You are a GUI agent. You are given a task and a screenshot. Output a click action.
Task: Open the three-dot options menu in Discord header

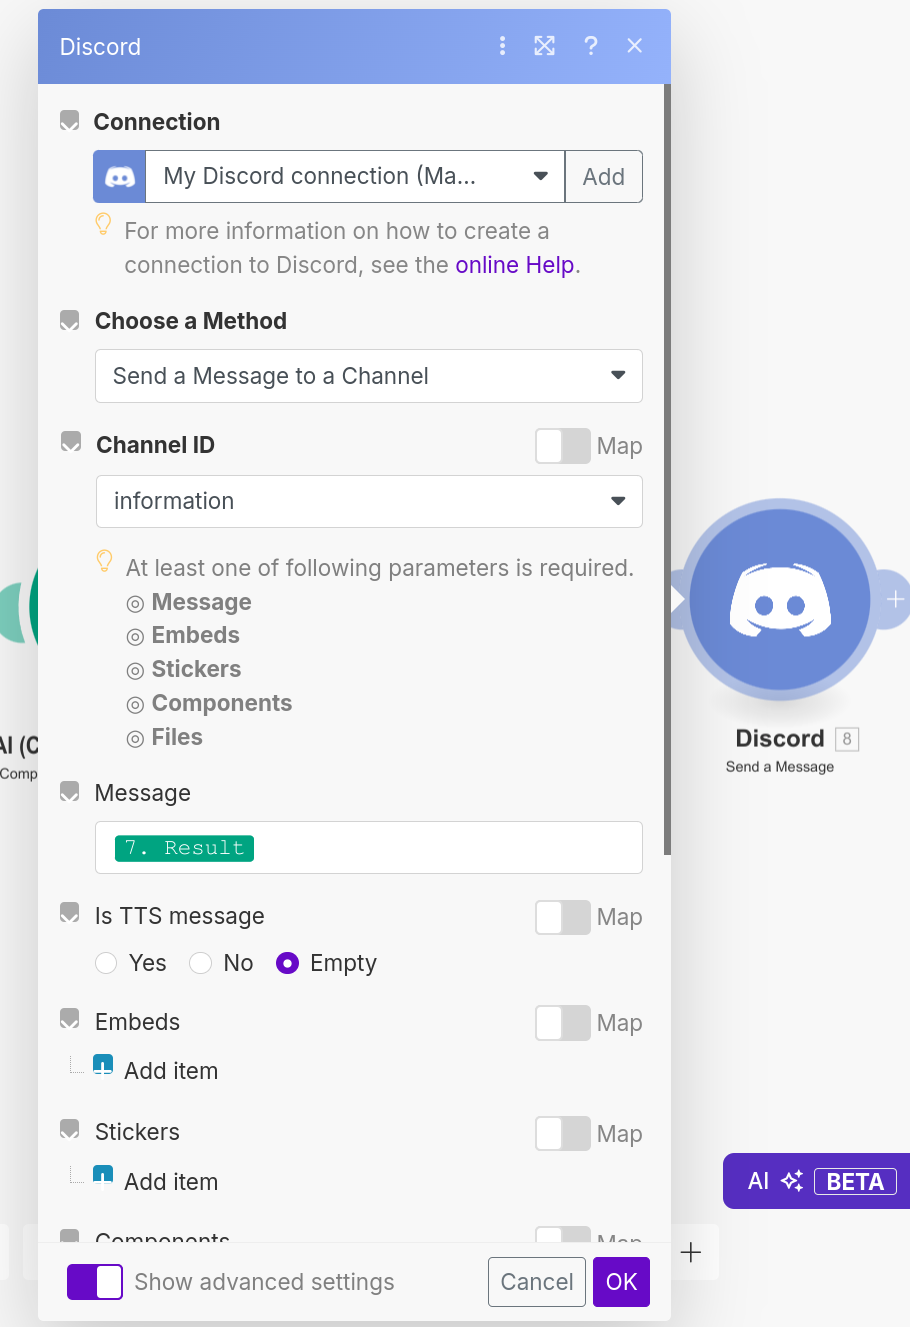pos(502,46)
